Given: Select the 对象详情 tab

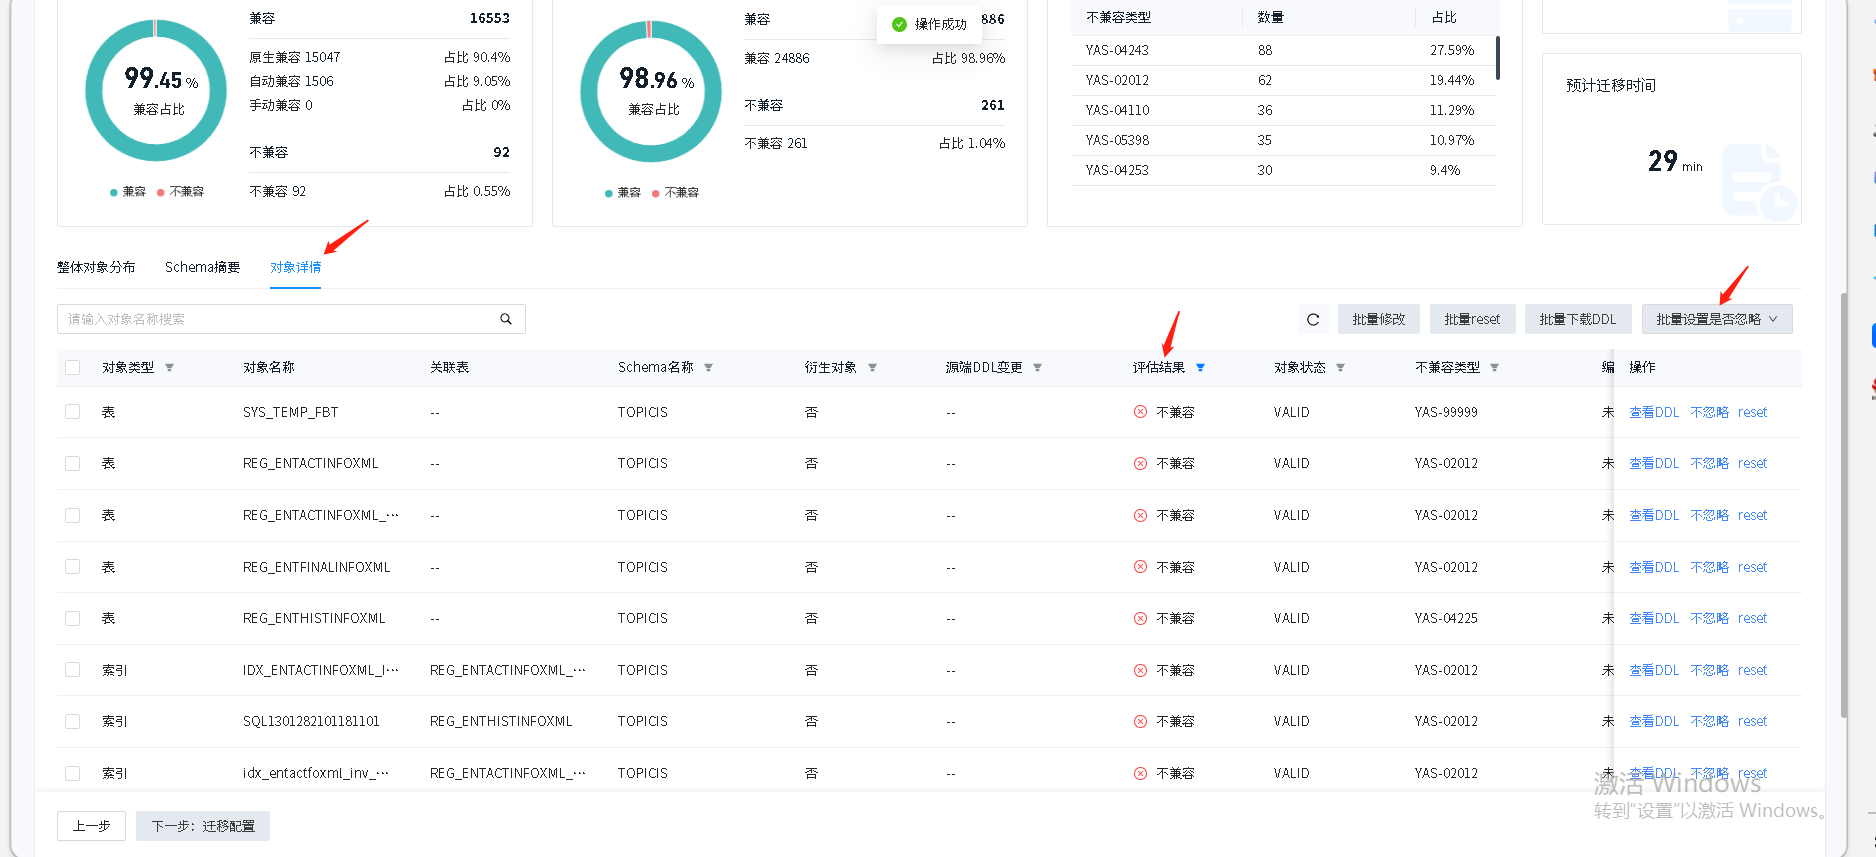Looking at the screenshot, I should click(296, 267).
